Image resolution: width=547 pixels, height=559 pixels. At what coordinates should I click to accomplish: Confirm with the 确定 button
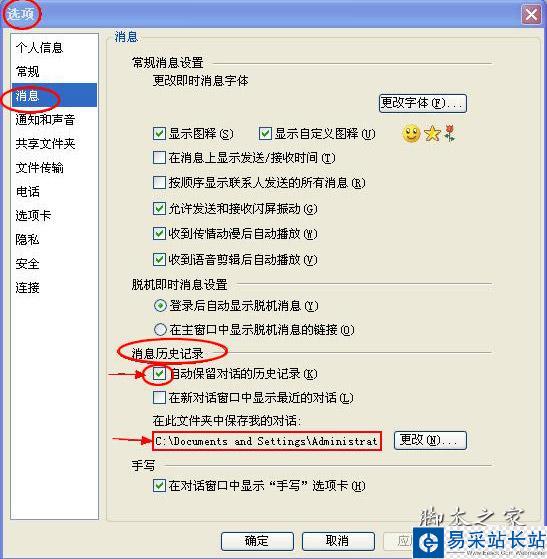[x=257, y=541]
